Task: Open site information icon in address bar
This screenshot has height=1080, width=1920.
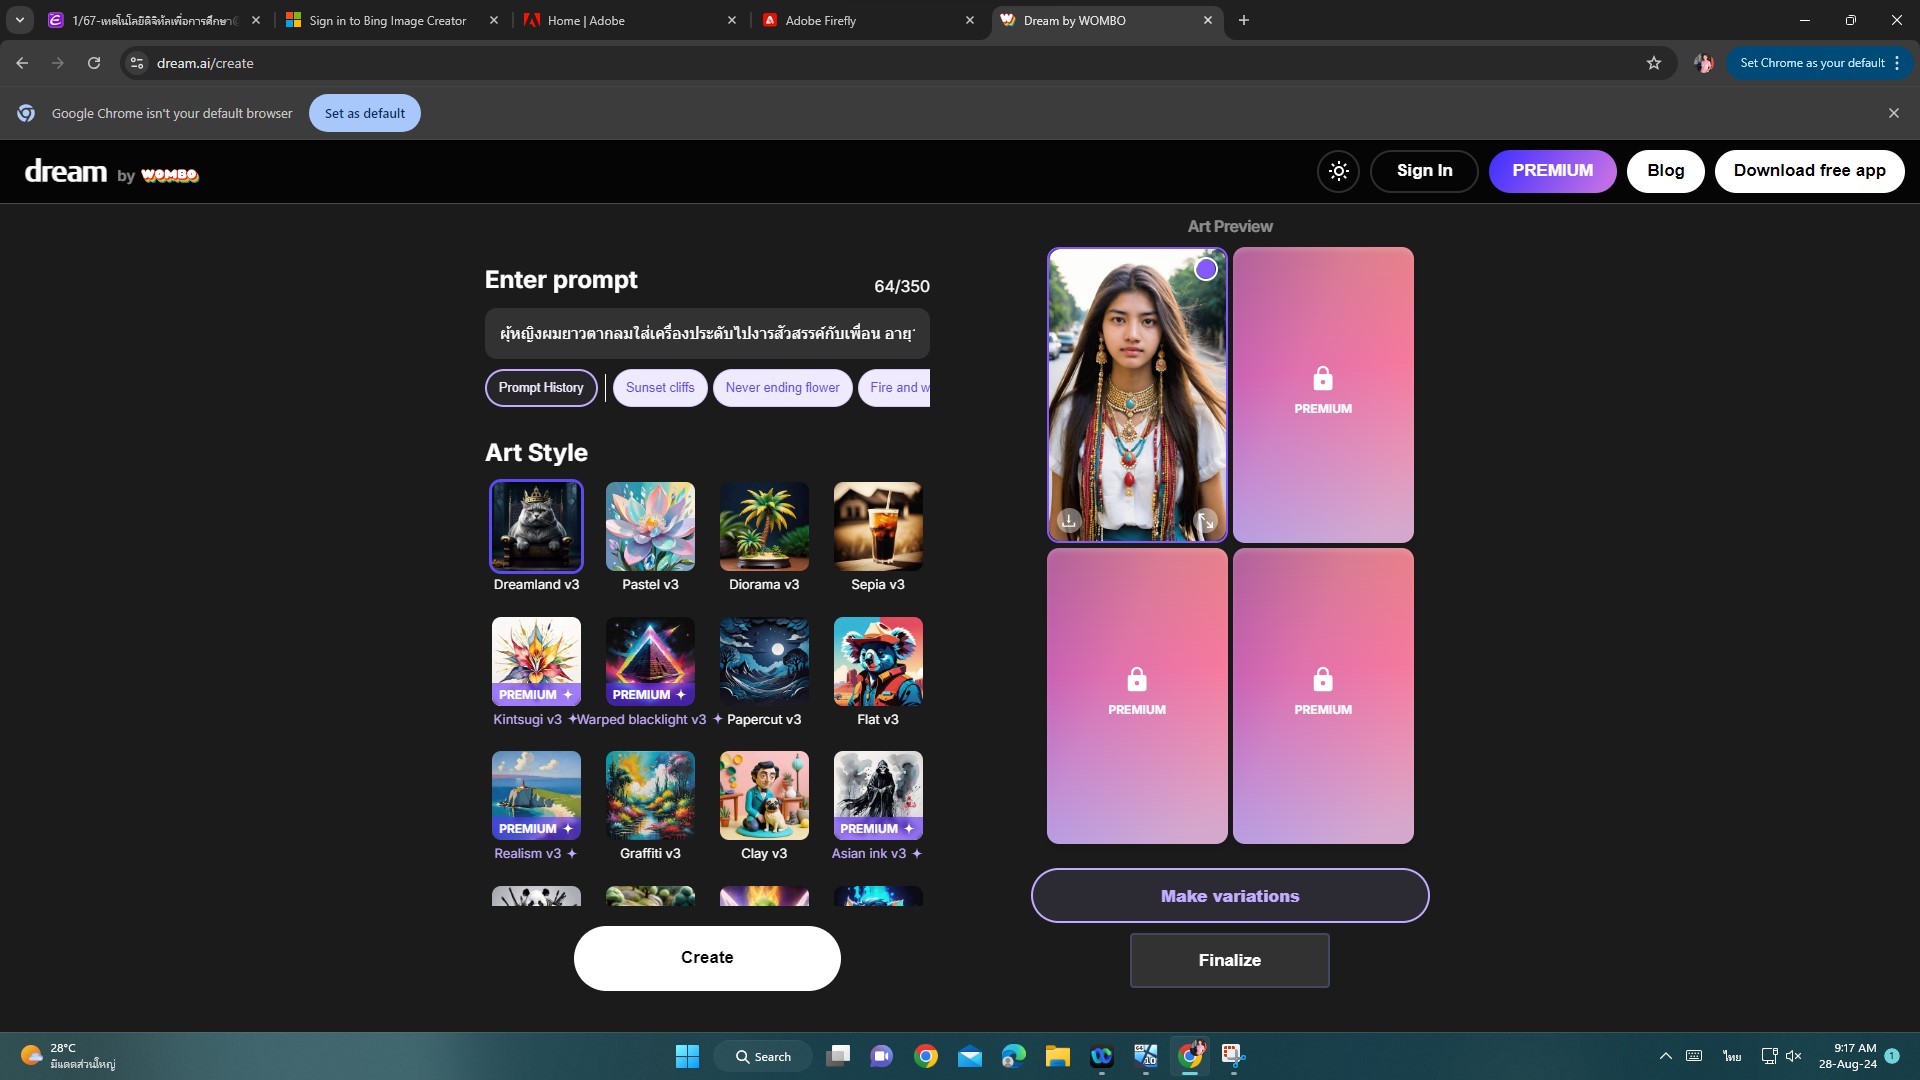Action: tap(137, 63)
